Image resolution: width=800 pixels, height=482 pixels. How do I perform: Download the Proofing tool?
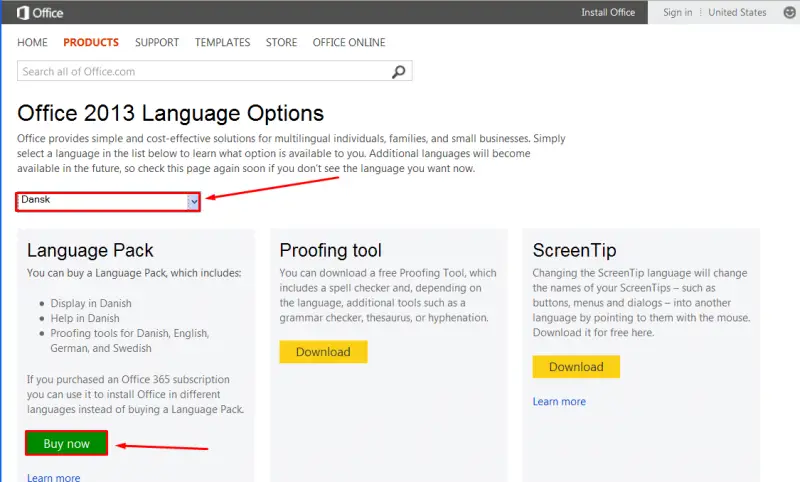point(323,352)
